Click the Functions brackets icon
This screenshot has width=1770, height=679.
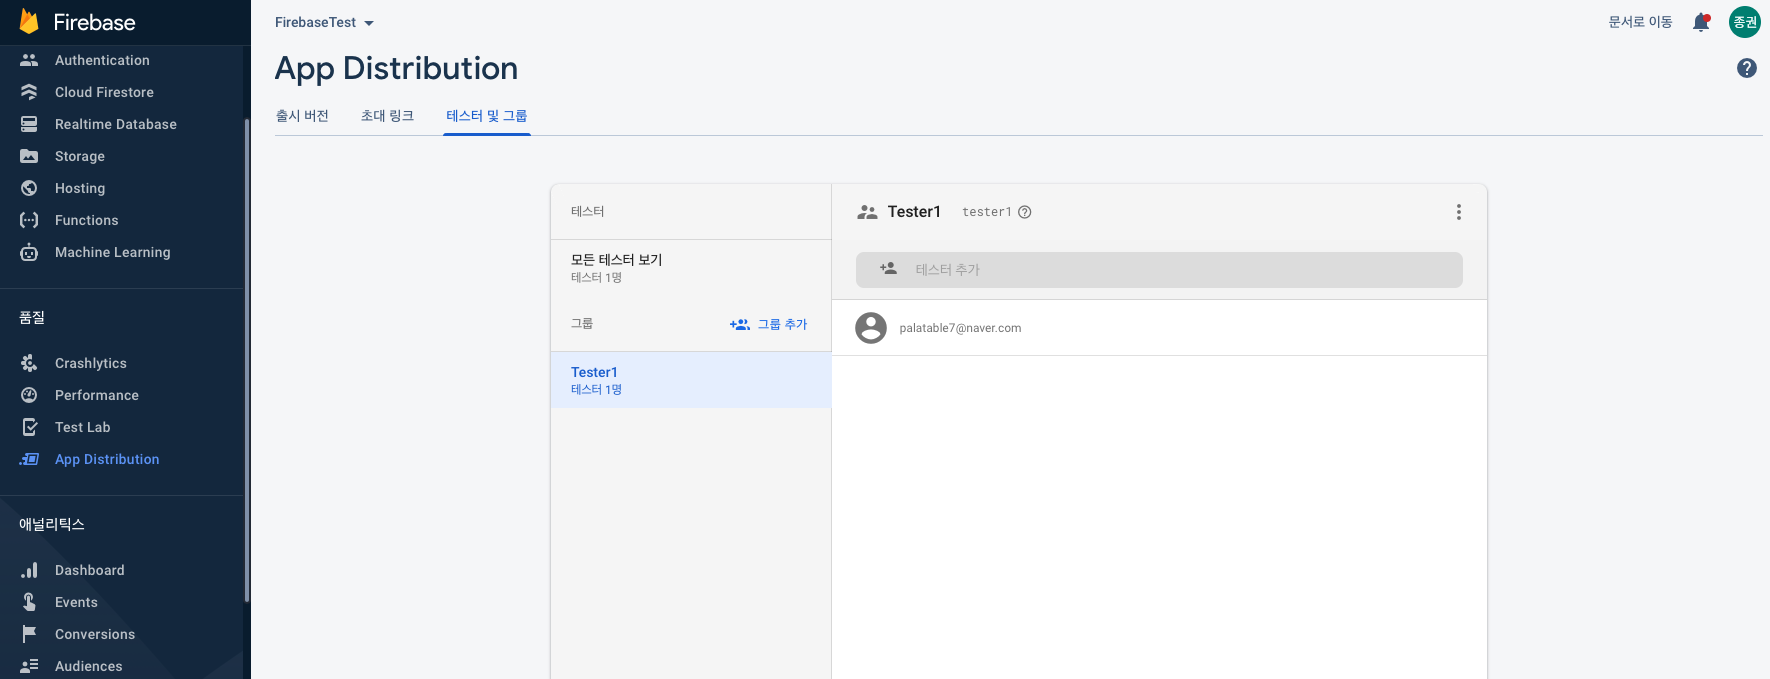click(29, 220)
